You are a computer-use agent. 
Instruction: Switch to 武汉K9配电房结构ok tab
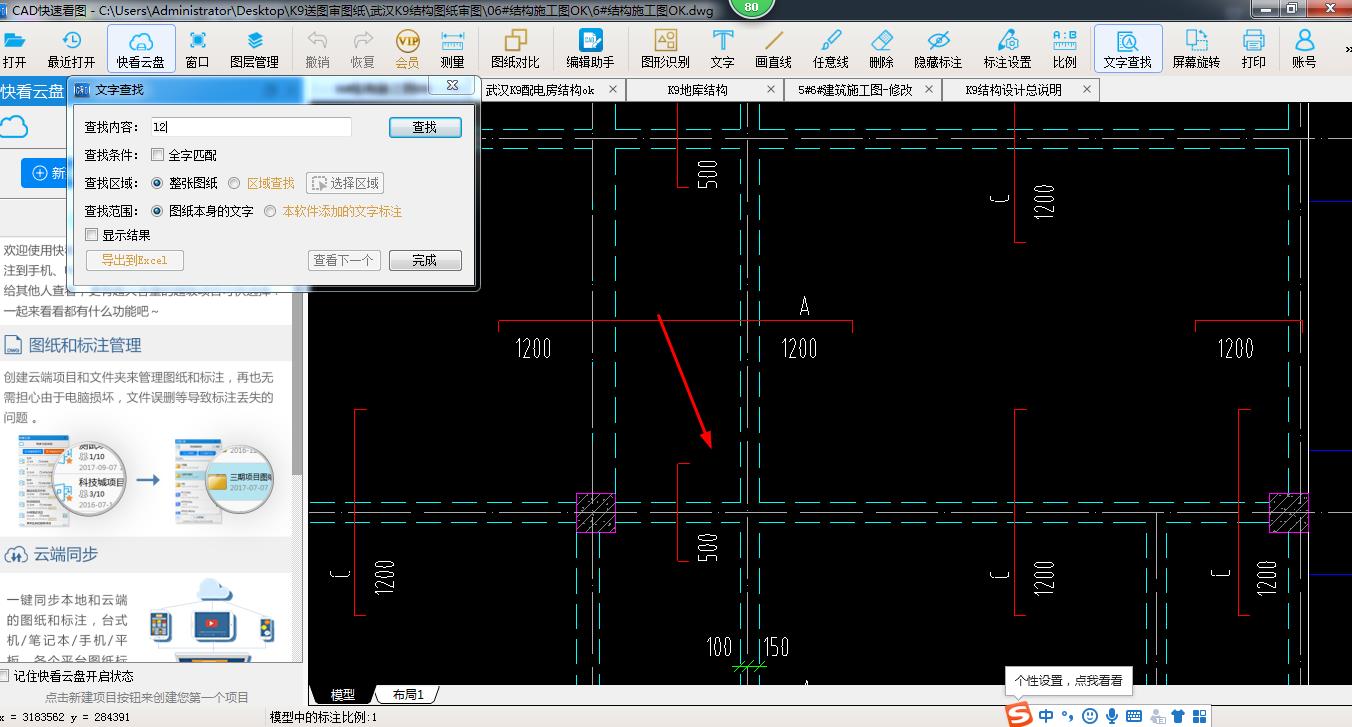540,90
